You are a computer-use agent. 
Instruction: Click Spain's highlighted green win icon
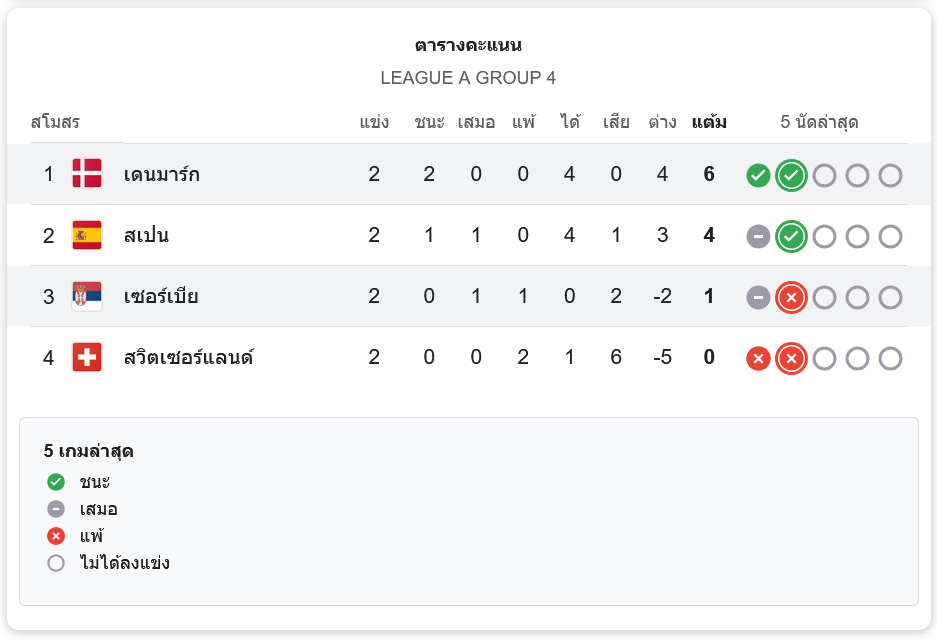click(791, 237)
